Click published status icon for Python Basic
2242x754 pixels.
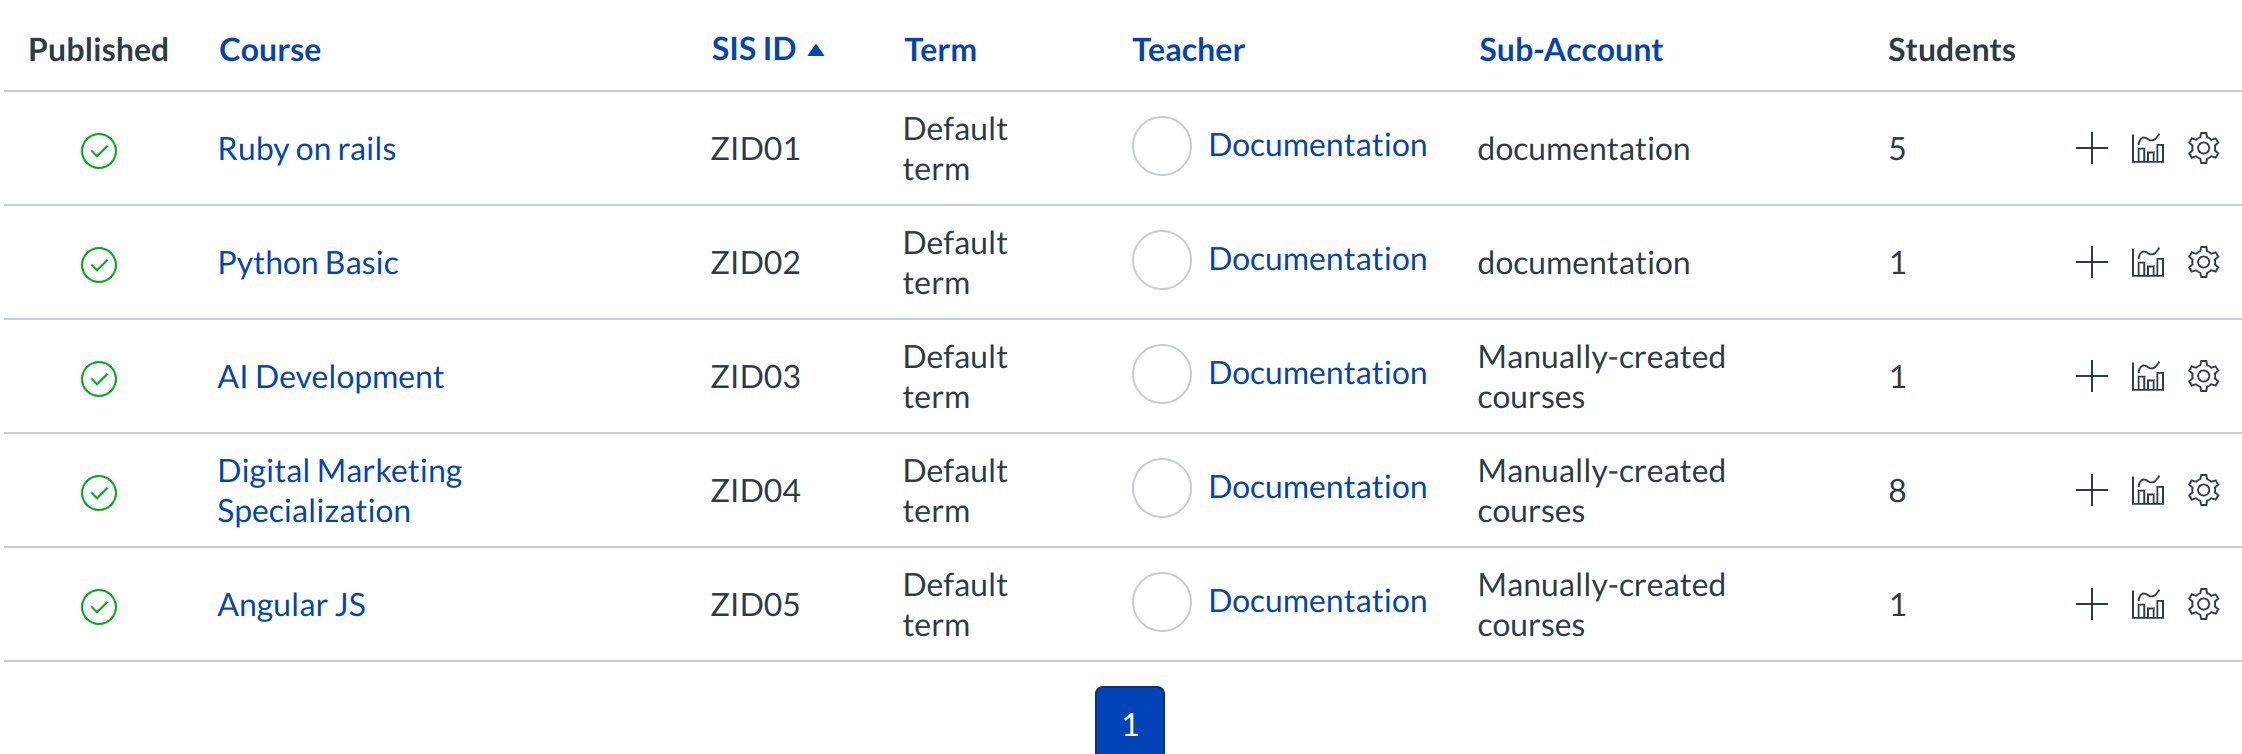coord(99,265)
